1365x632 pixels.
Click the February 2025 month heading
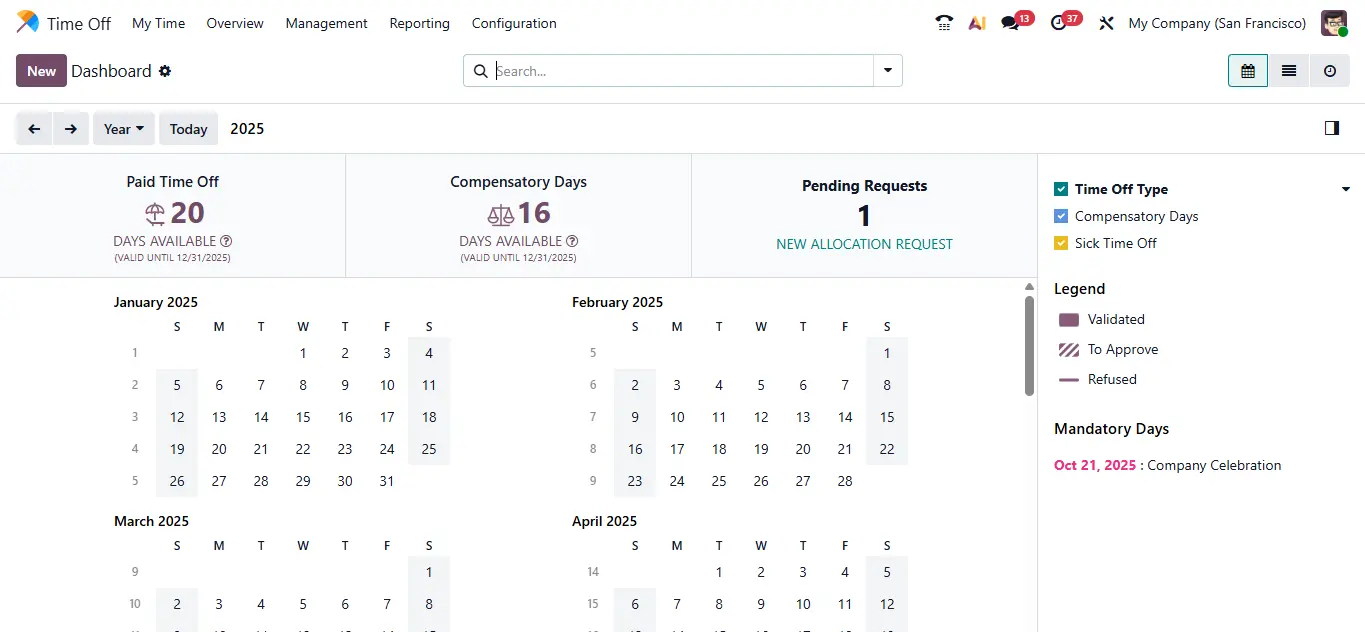click(617, 302)
